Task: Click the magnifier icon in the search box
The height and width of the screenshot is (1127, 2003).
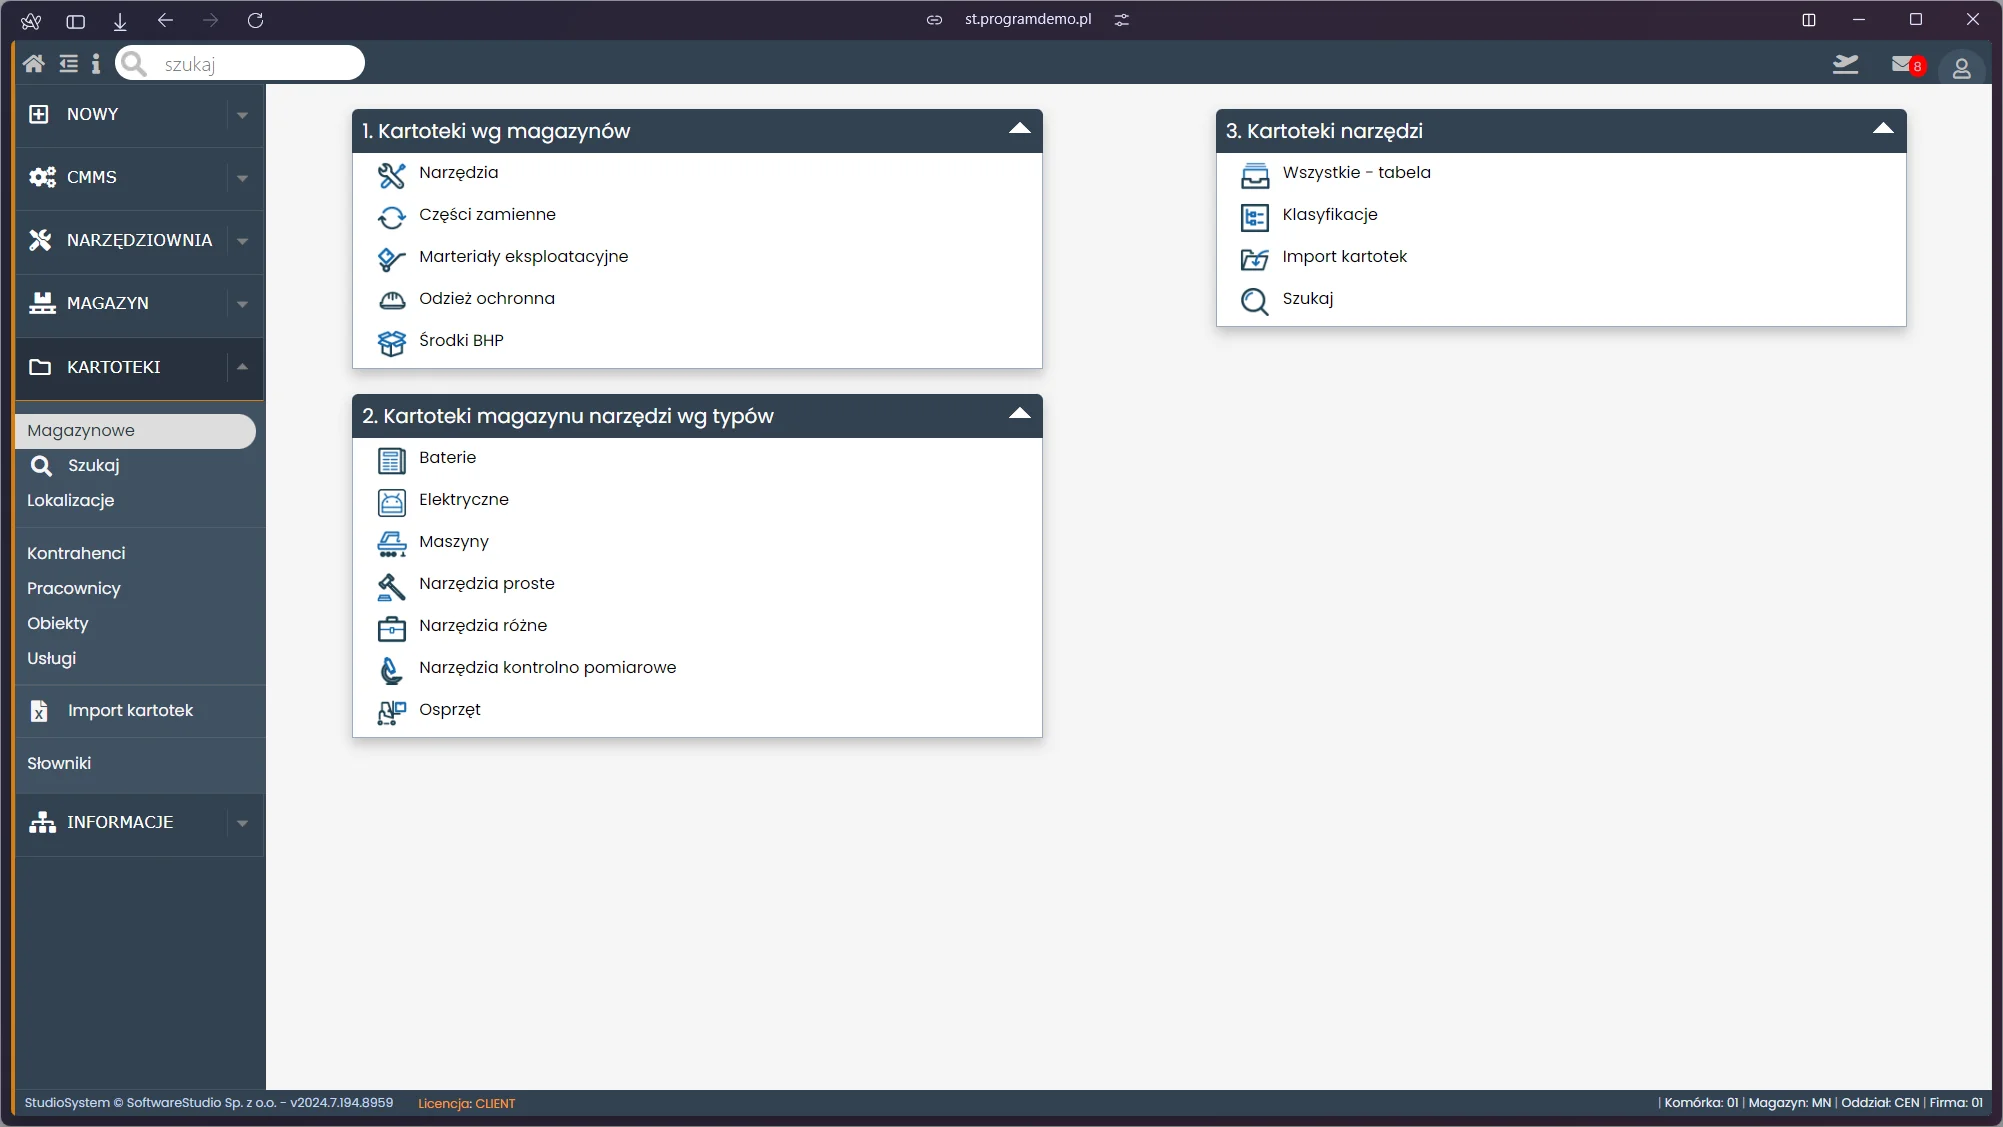Action: tap(134, 64)
